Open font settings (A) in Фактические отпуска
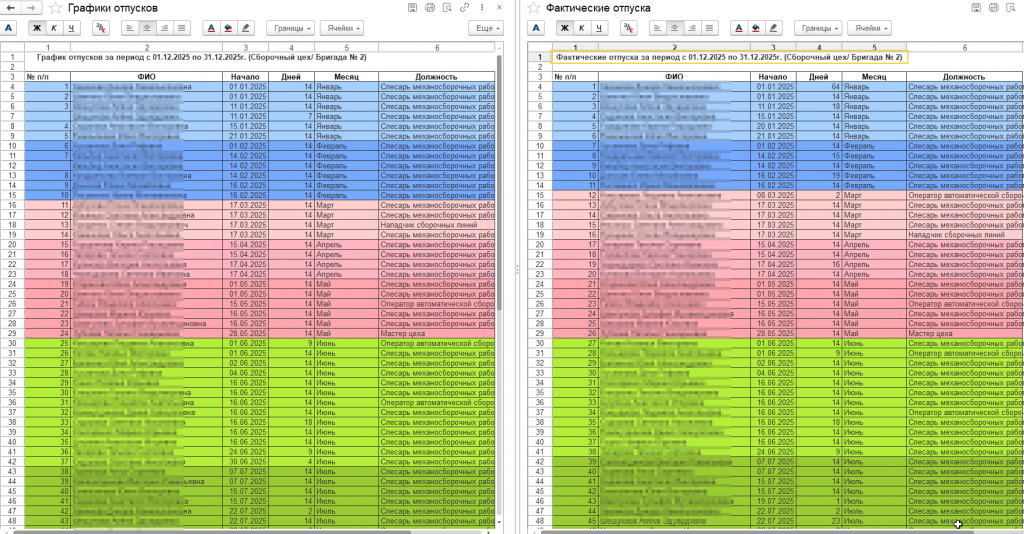Viewport: 1024px width, 534px height. (x=536, y=28)
